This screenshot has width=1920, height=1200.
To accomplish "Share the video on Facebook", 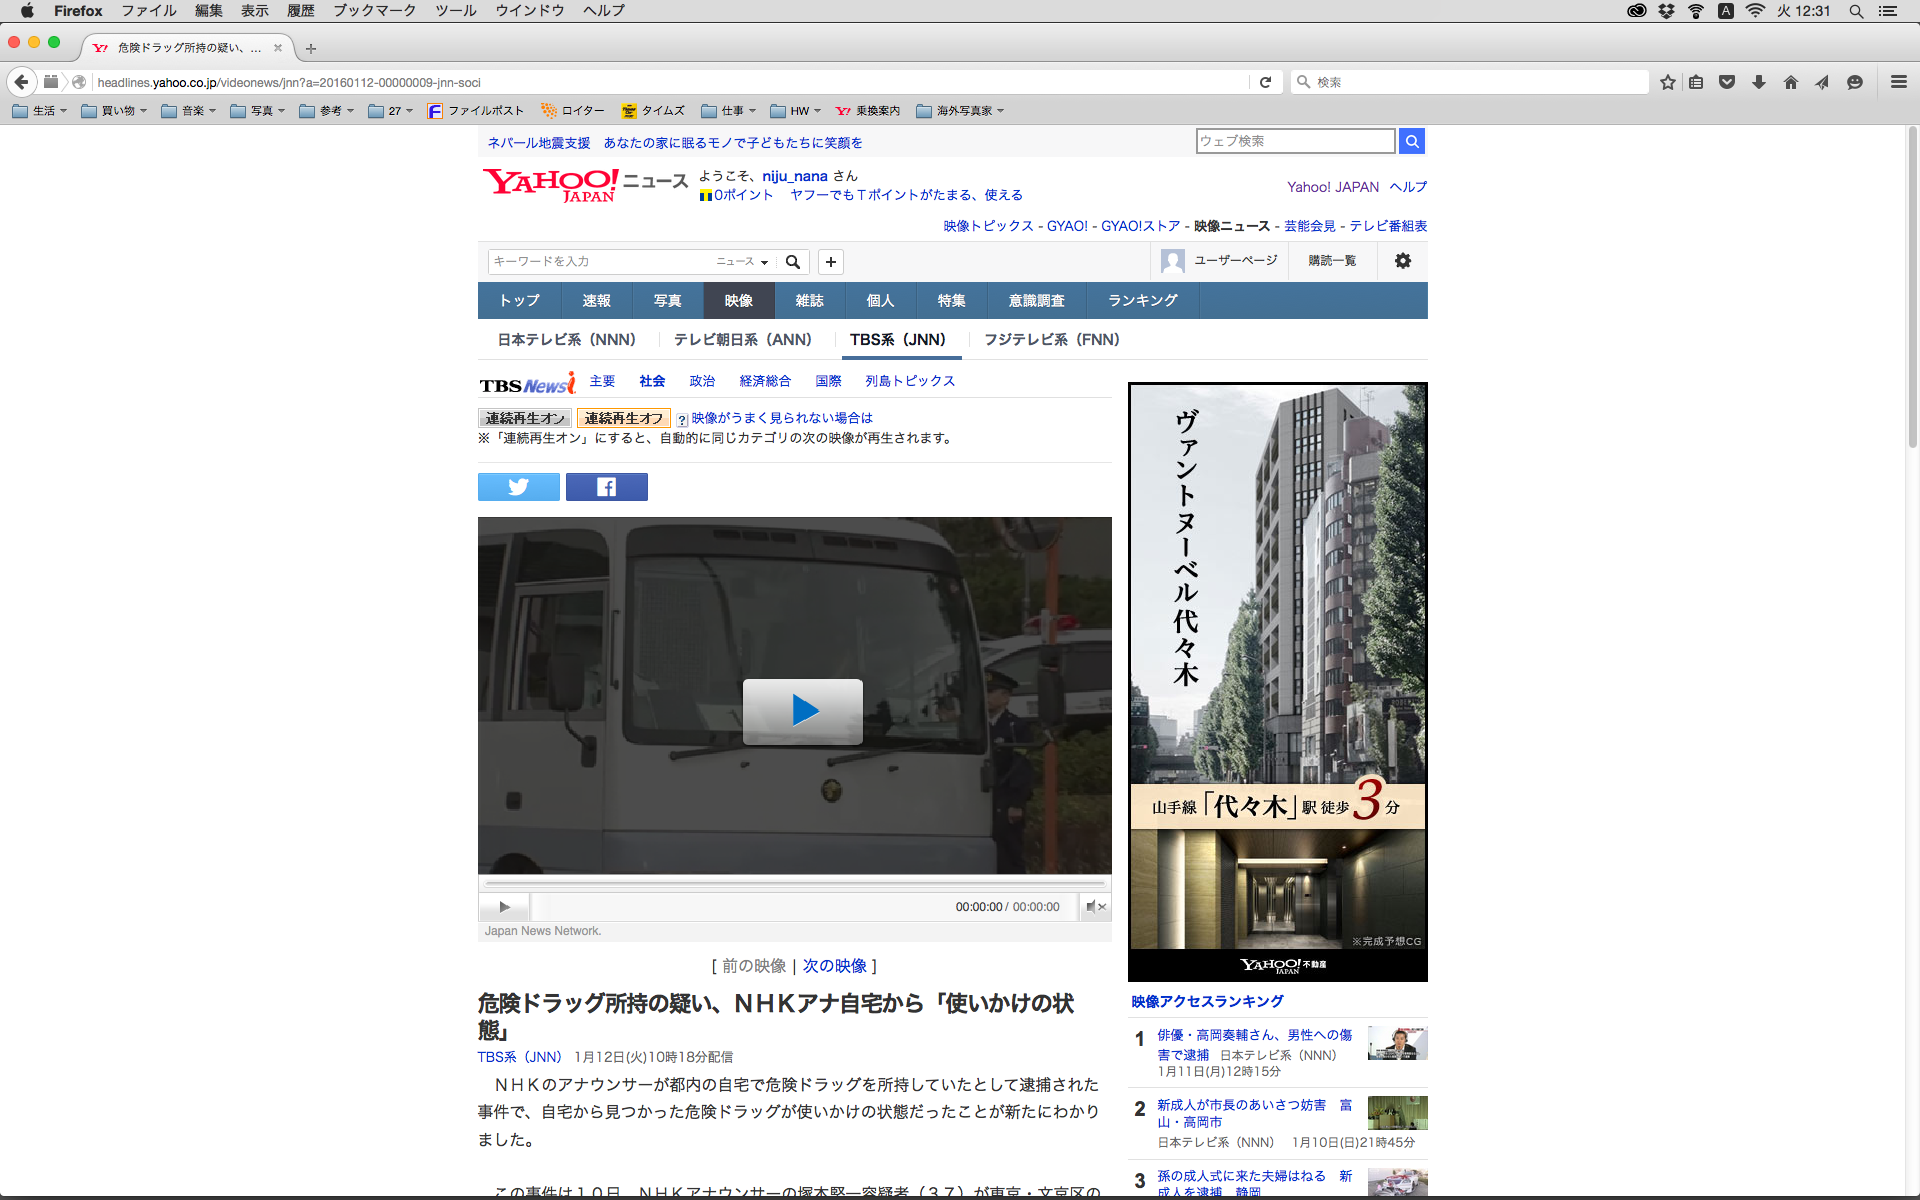I will (x=606, y=487).
